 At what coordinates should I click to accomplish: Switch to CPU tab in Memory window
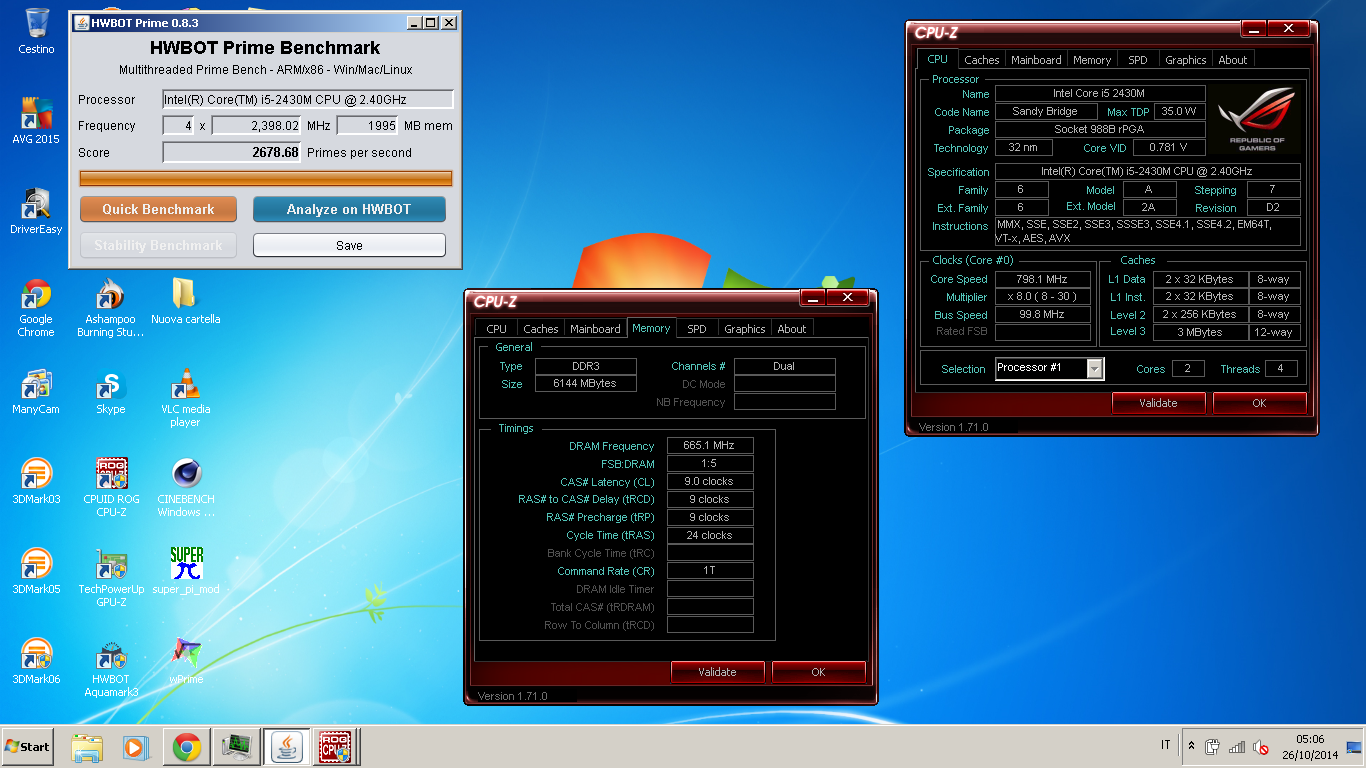click(x=496, y=329)
